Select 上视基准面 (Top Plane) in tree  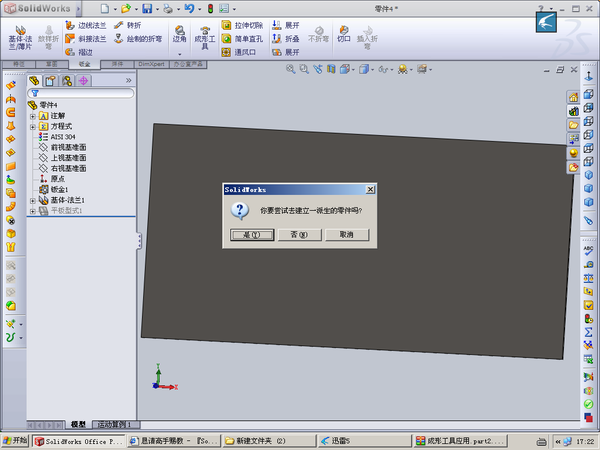point(62,158)
